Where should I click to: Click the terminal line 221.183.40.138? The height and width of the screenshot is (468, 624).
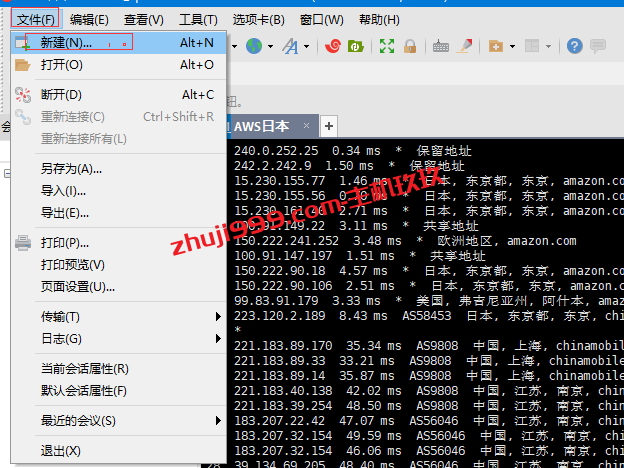(429, 391)
